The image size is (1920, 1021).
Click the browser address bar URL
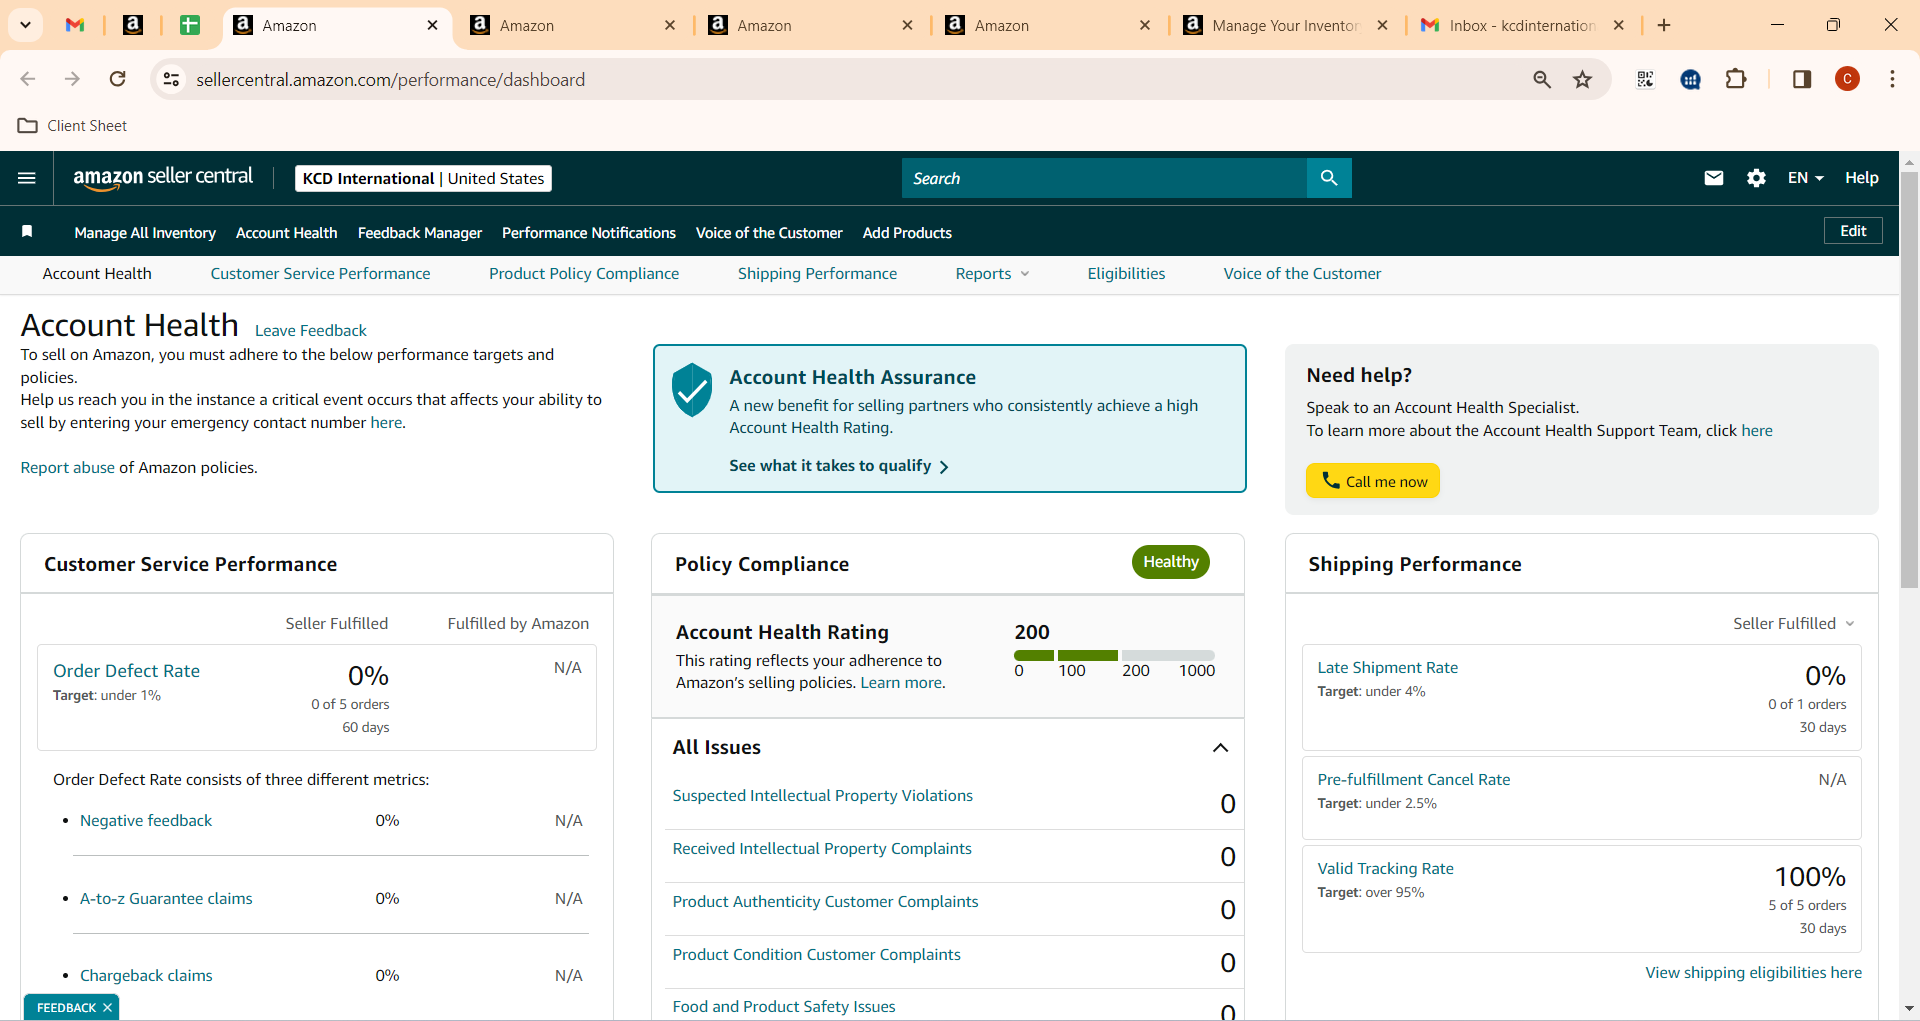390,79
